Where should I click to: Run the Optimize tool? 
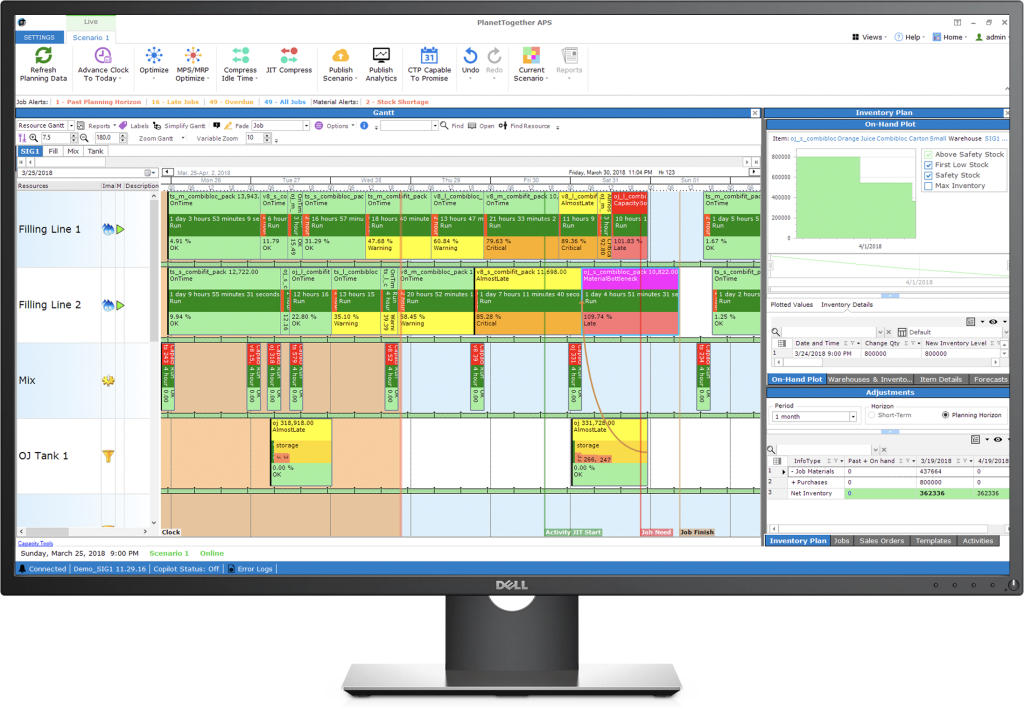154,55
